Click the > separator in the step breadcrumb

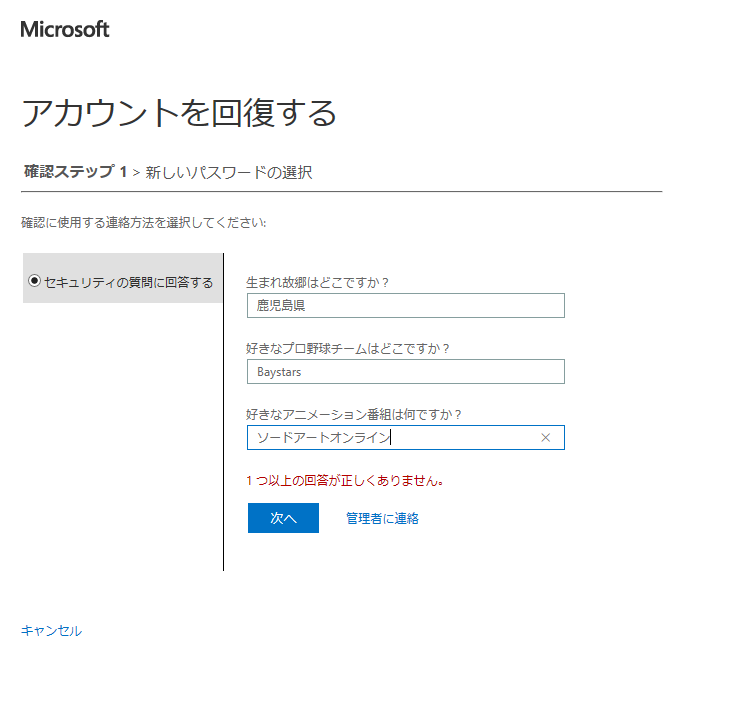coord(136,172)
